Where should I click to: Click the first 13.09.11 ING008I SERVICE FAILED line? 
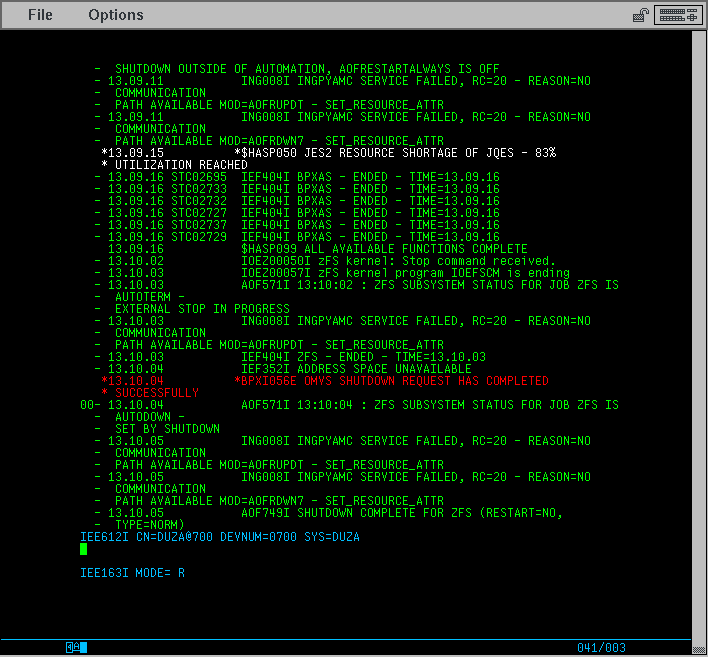pos(343,81)
